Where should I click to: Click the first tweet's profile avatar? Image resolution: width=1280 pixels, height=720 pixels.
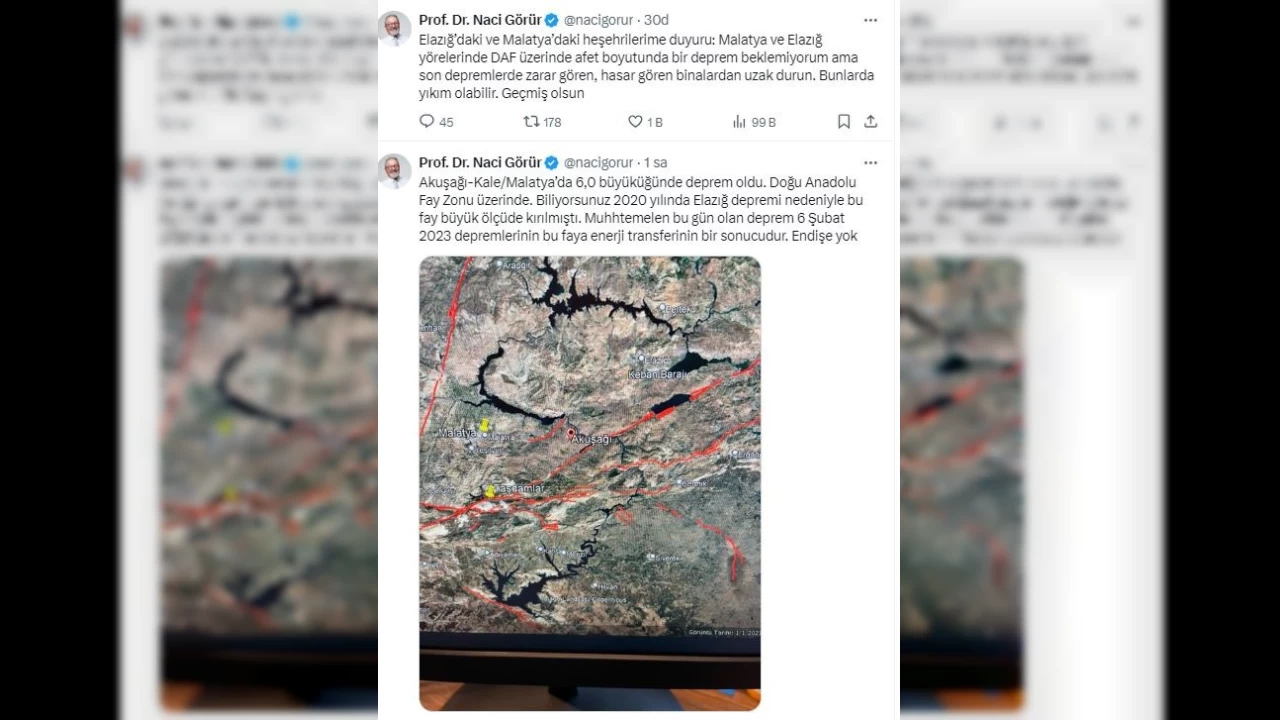coord(395,29)
